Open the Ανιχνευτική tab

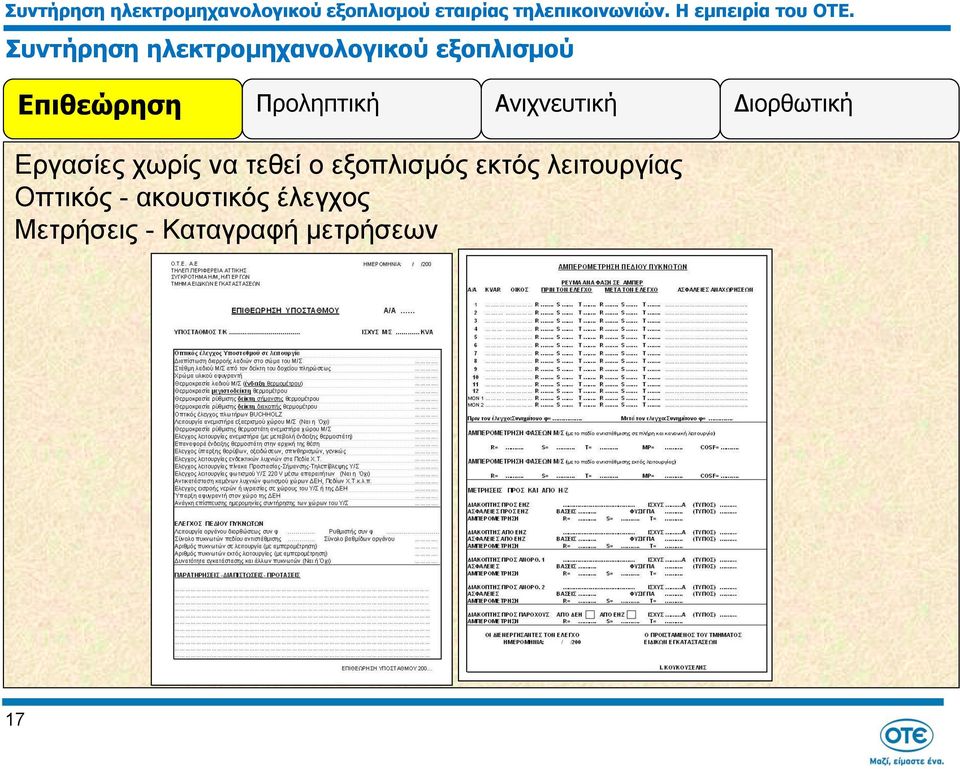click(601, 108)
